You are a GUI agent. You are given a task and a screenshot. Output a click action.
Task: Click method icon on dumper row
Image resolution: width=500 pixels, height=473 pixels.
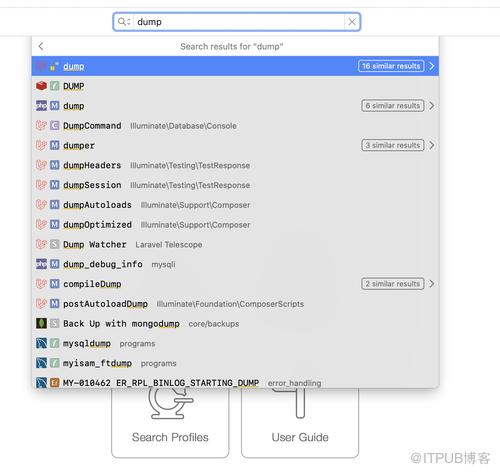(55, 145)
